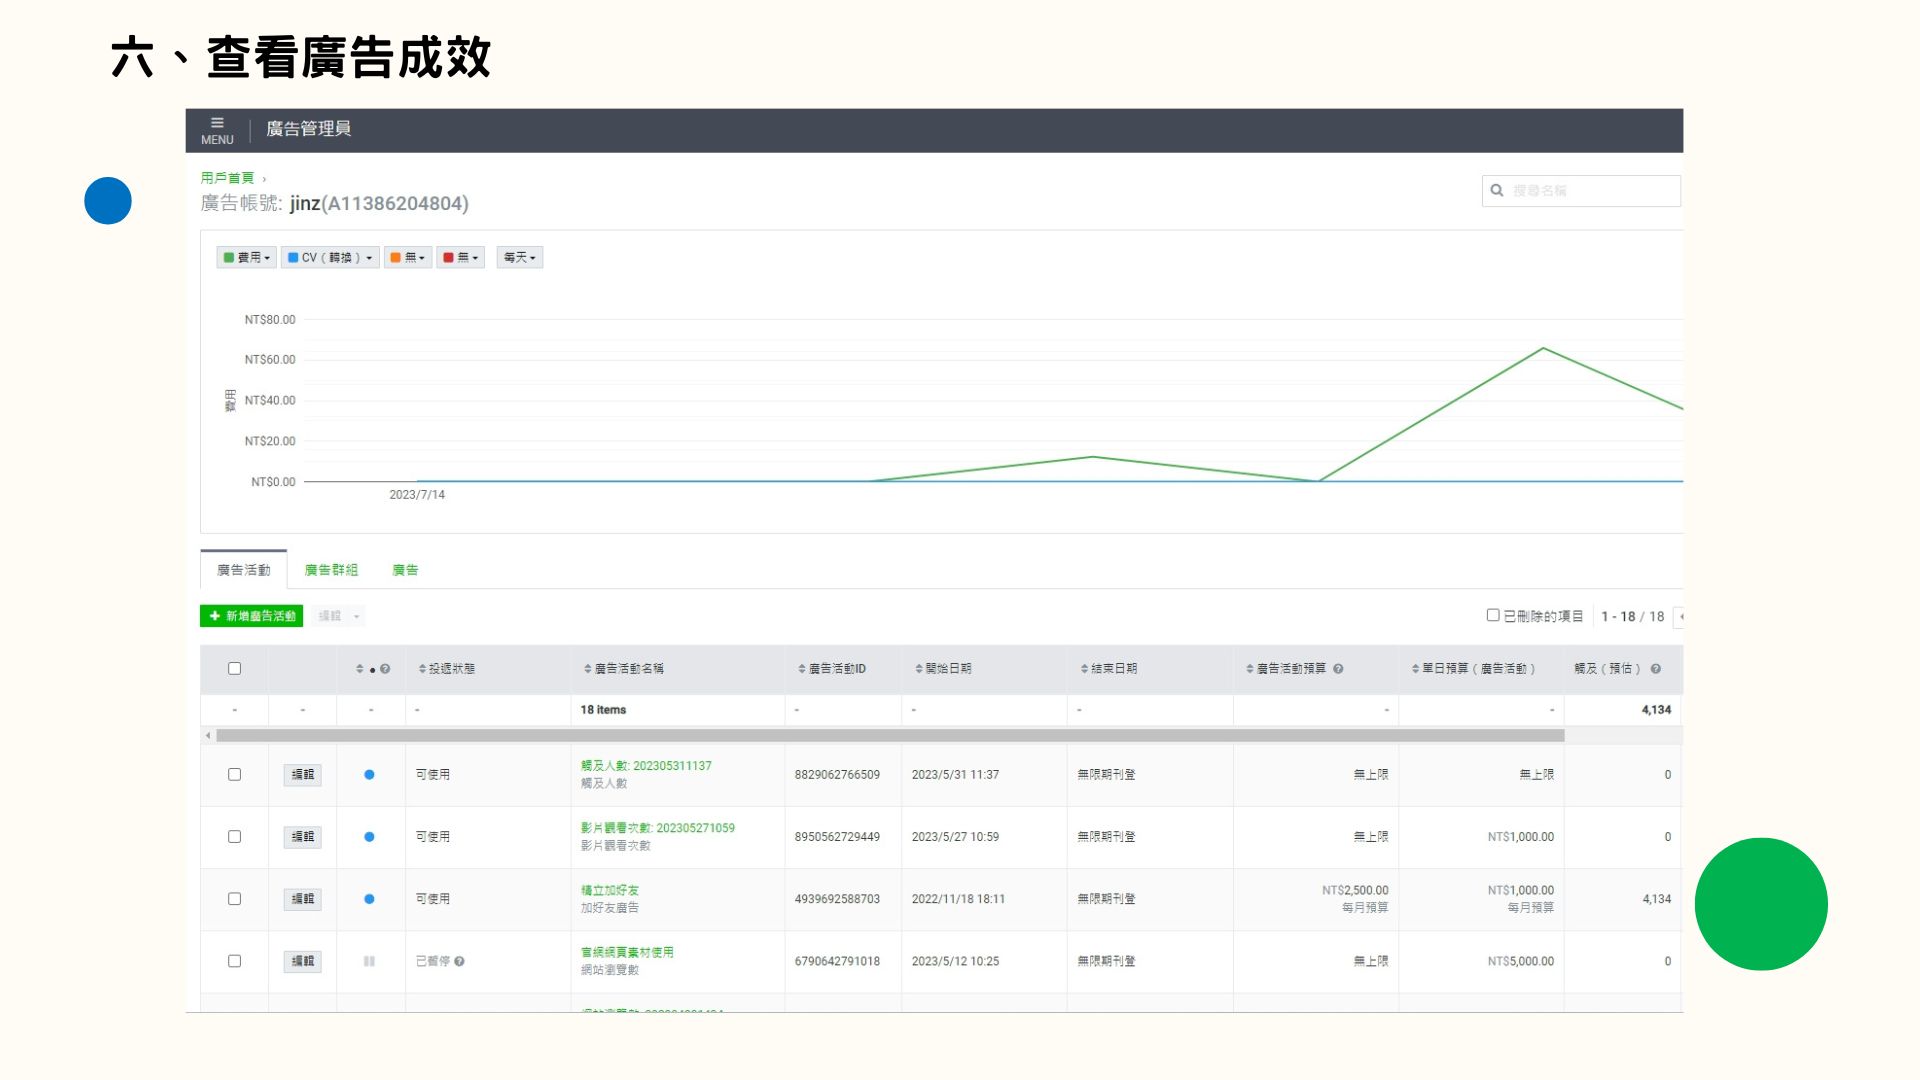Click the horizontal table scrollbar thumb

890,736
